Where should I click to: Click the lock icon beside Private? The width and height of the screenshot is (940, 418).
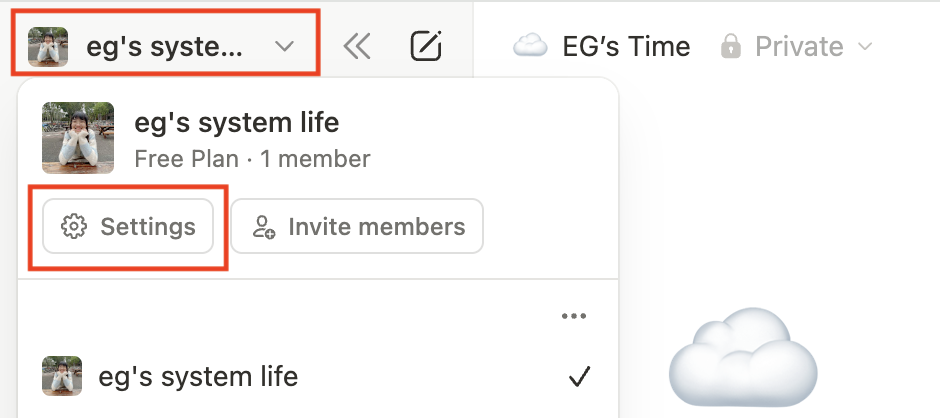tap(731, 46)
